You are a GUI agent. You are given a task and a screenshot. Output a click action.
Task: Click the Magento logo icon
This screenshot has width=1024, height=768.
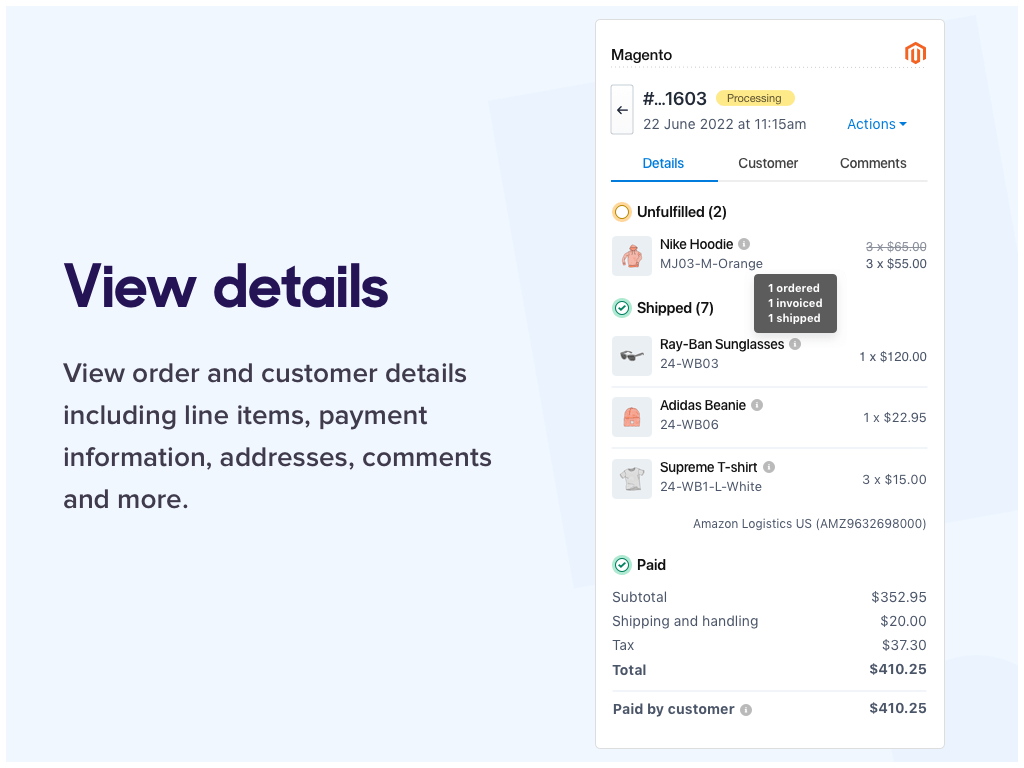[x=915, y=52]
